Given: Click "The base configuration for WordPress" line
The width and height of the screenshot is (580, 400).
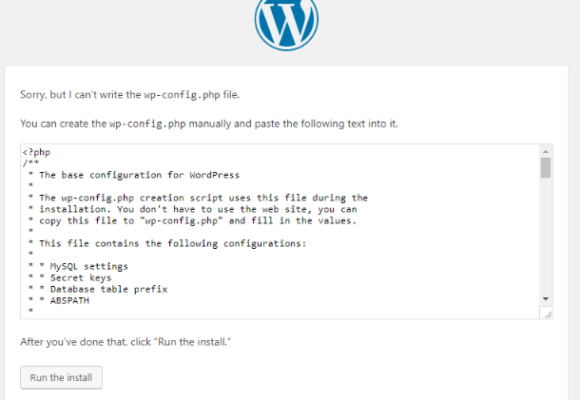Looking at the screenshot, I should point(139,175).
